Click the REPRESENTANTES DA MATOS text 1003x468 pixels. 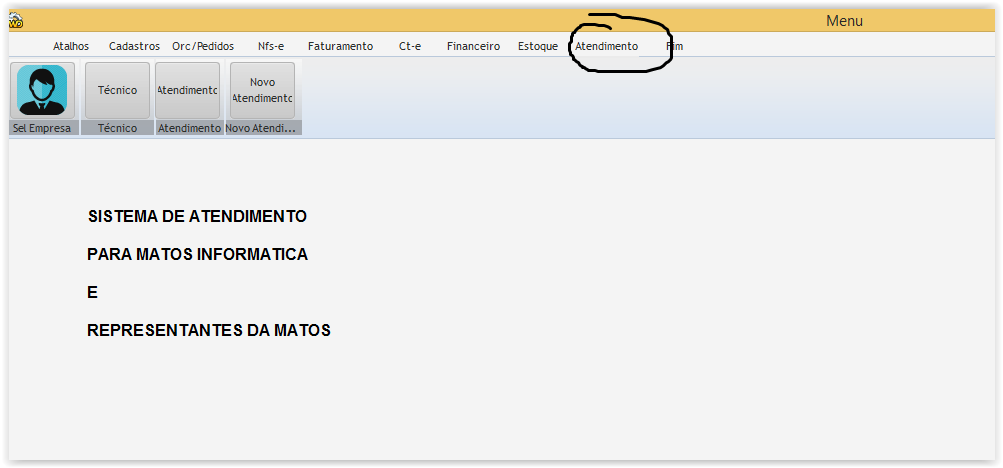(x=209, y=331)
